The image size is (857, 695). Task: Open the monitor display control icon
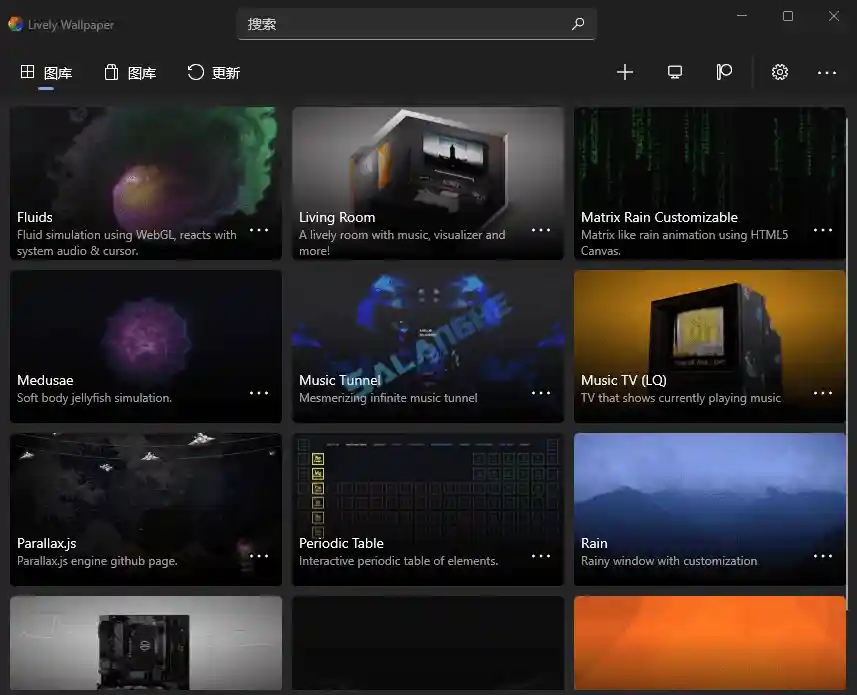675,72
